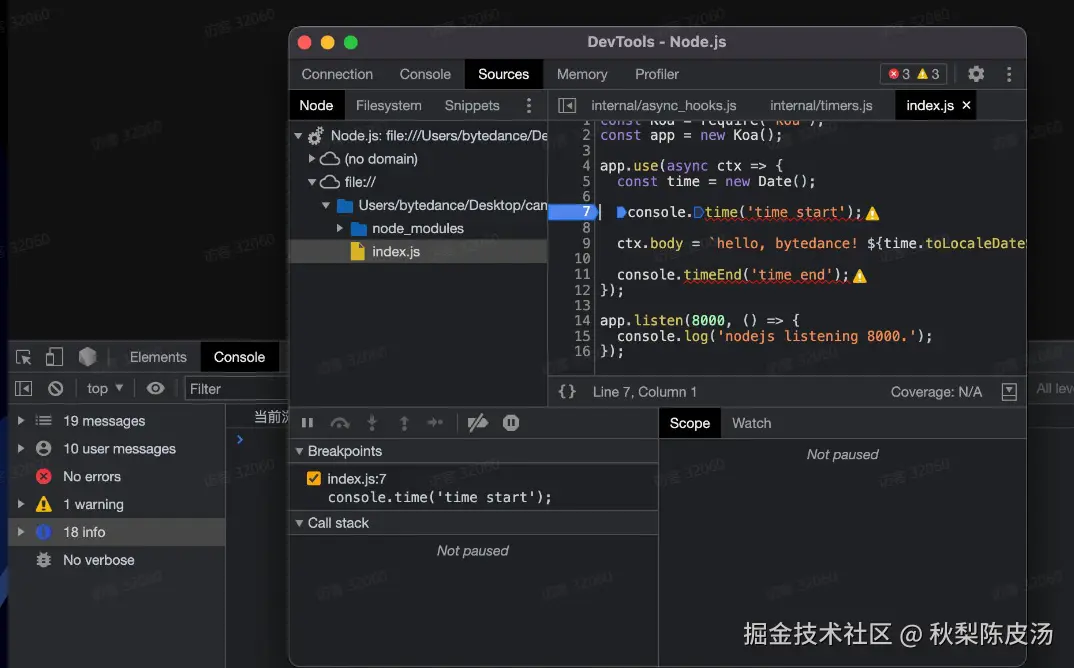The width and height of the screenshot is (1074, 668).
Task: Open DevTools settings gear
Action: coord(976,74)
